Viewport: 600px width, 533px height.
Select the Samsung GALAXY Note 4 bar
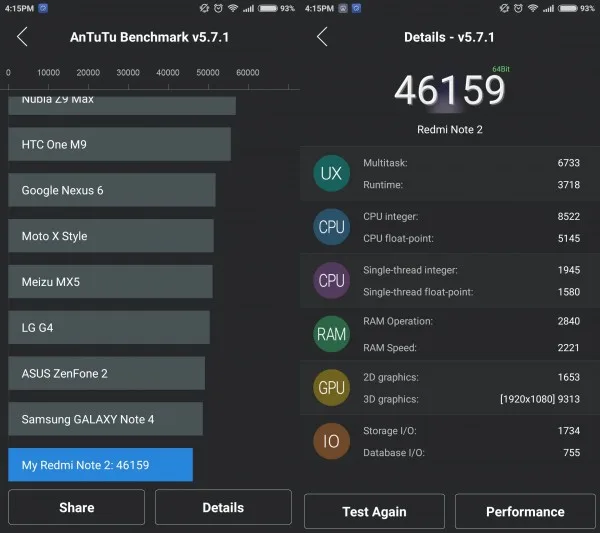(x=106, y=419)
